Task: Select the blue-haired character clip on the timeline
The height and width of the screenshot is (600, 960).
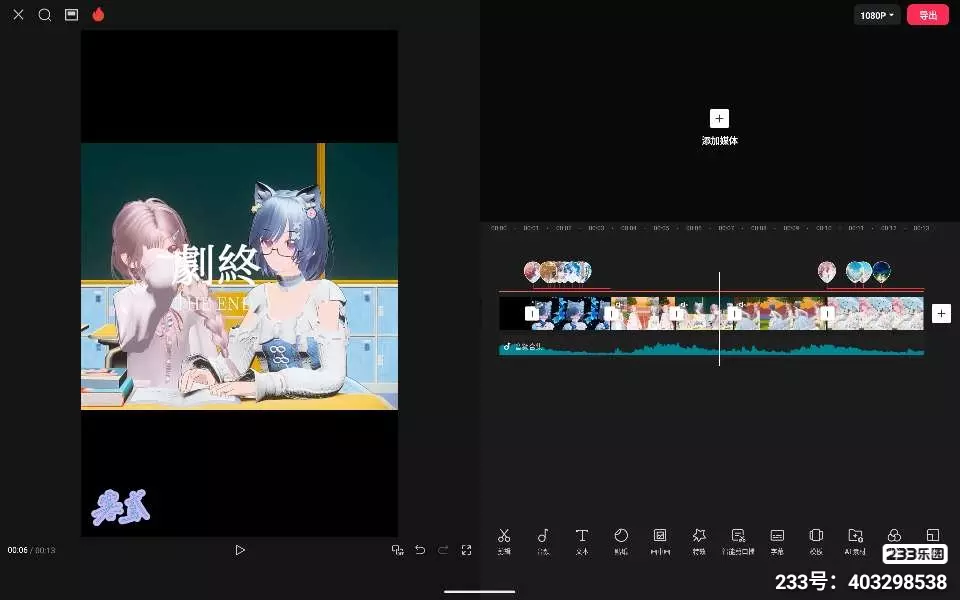Action: tap(571, 313)
